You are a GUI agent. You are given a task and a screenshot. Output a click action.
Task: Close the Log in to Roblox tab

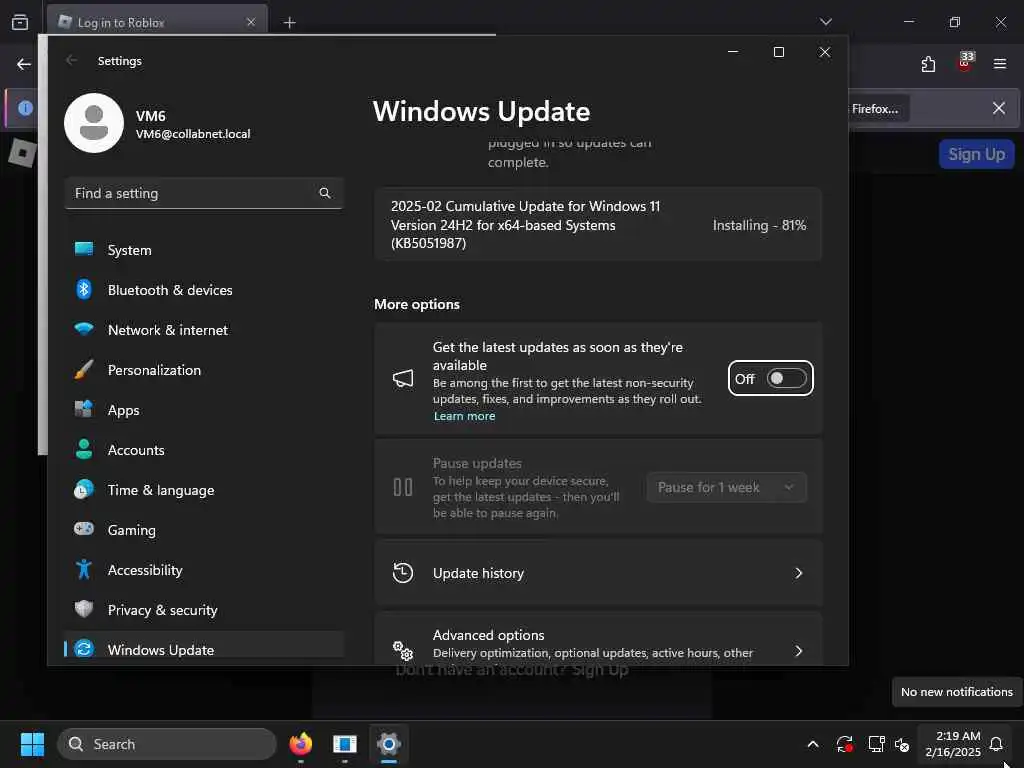click(x=251, y=22)
